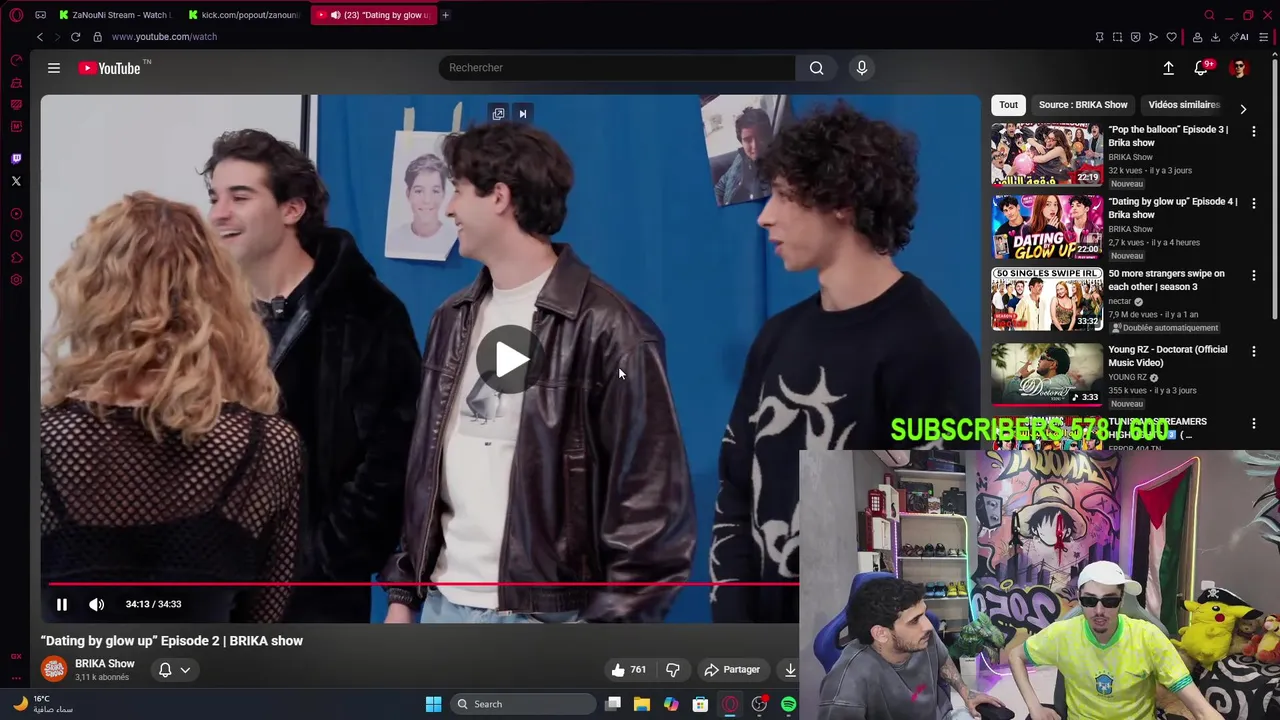The image size is (1280, 720).
Task: Open the Easy Setup menu lines icon
Action: pos(1263,37)
